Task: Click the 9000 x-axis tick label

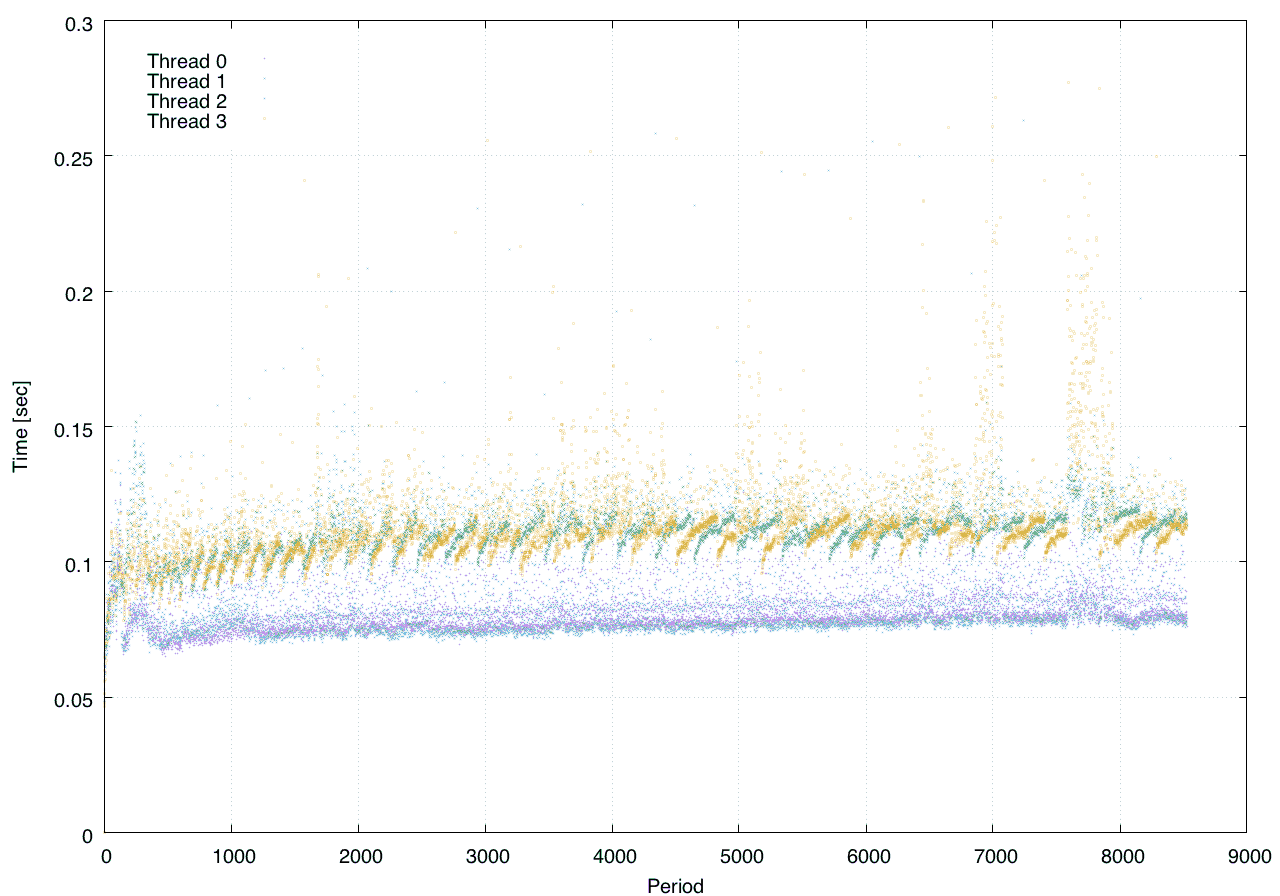Action: tap(1245, 856)
